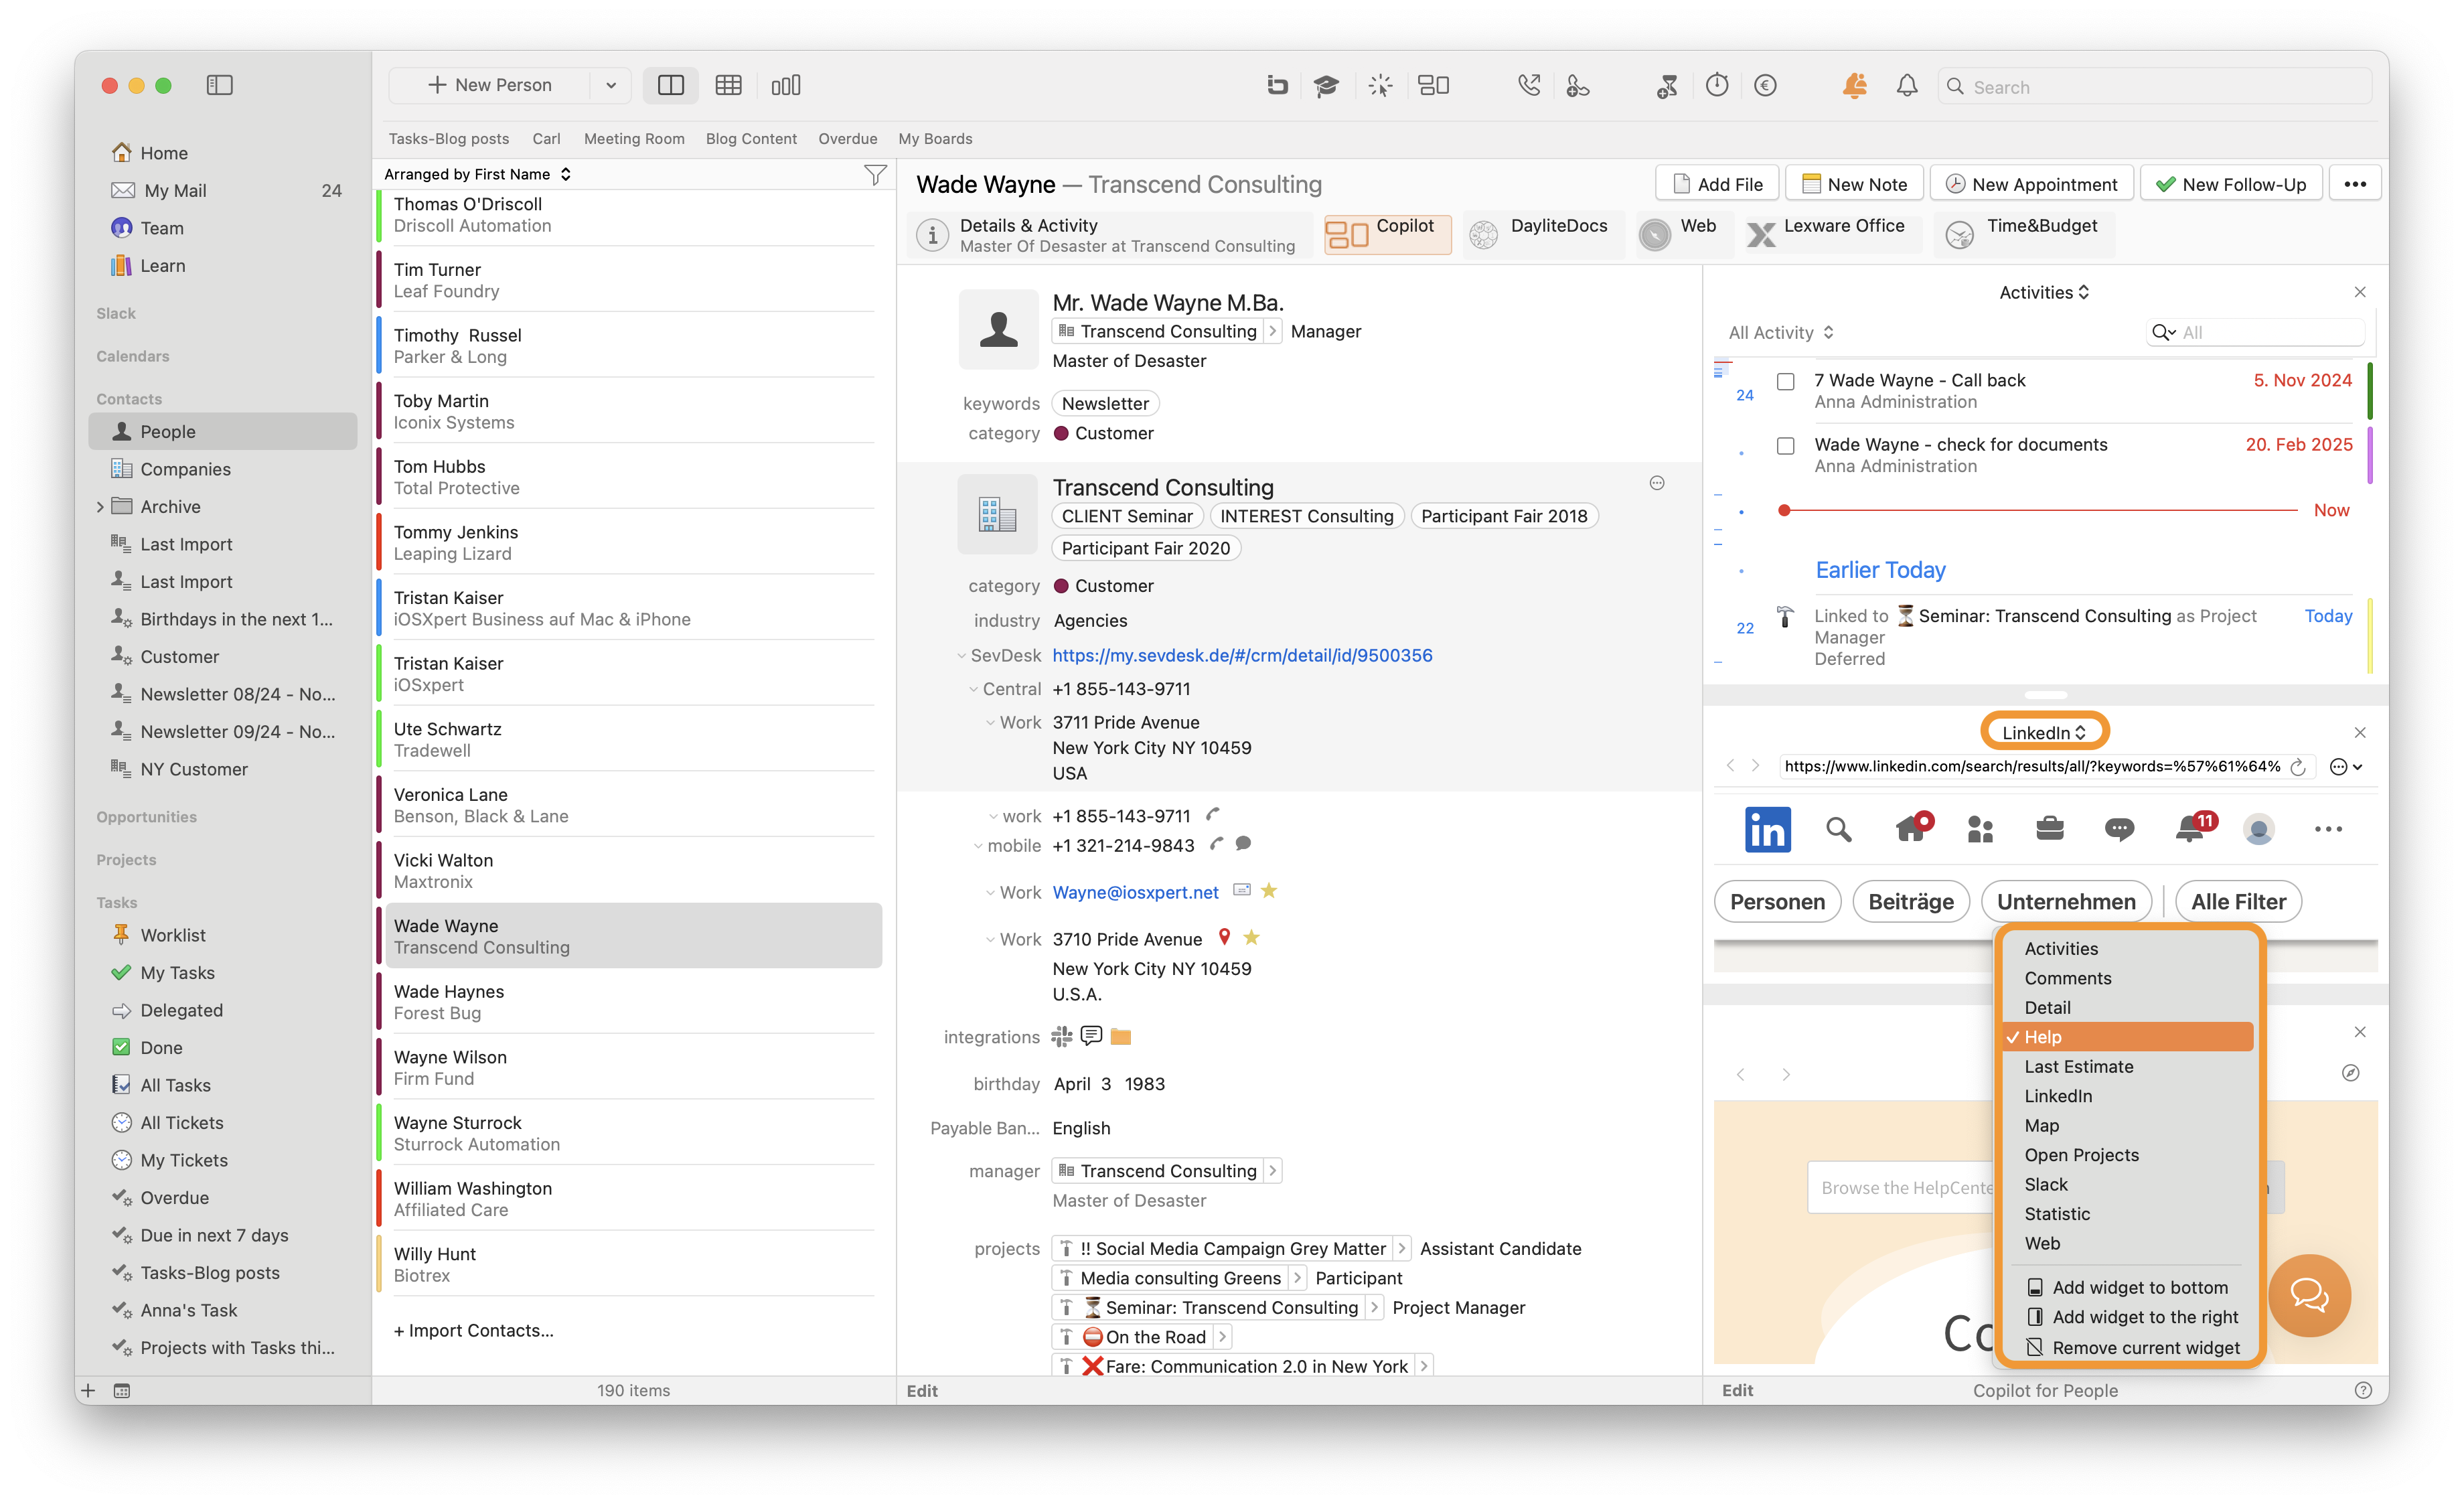Click the Search field in toolbar
Image resolution: width=2464 pixels, height=1504 pixels.
(2154, 86)
